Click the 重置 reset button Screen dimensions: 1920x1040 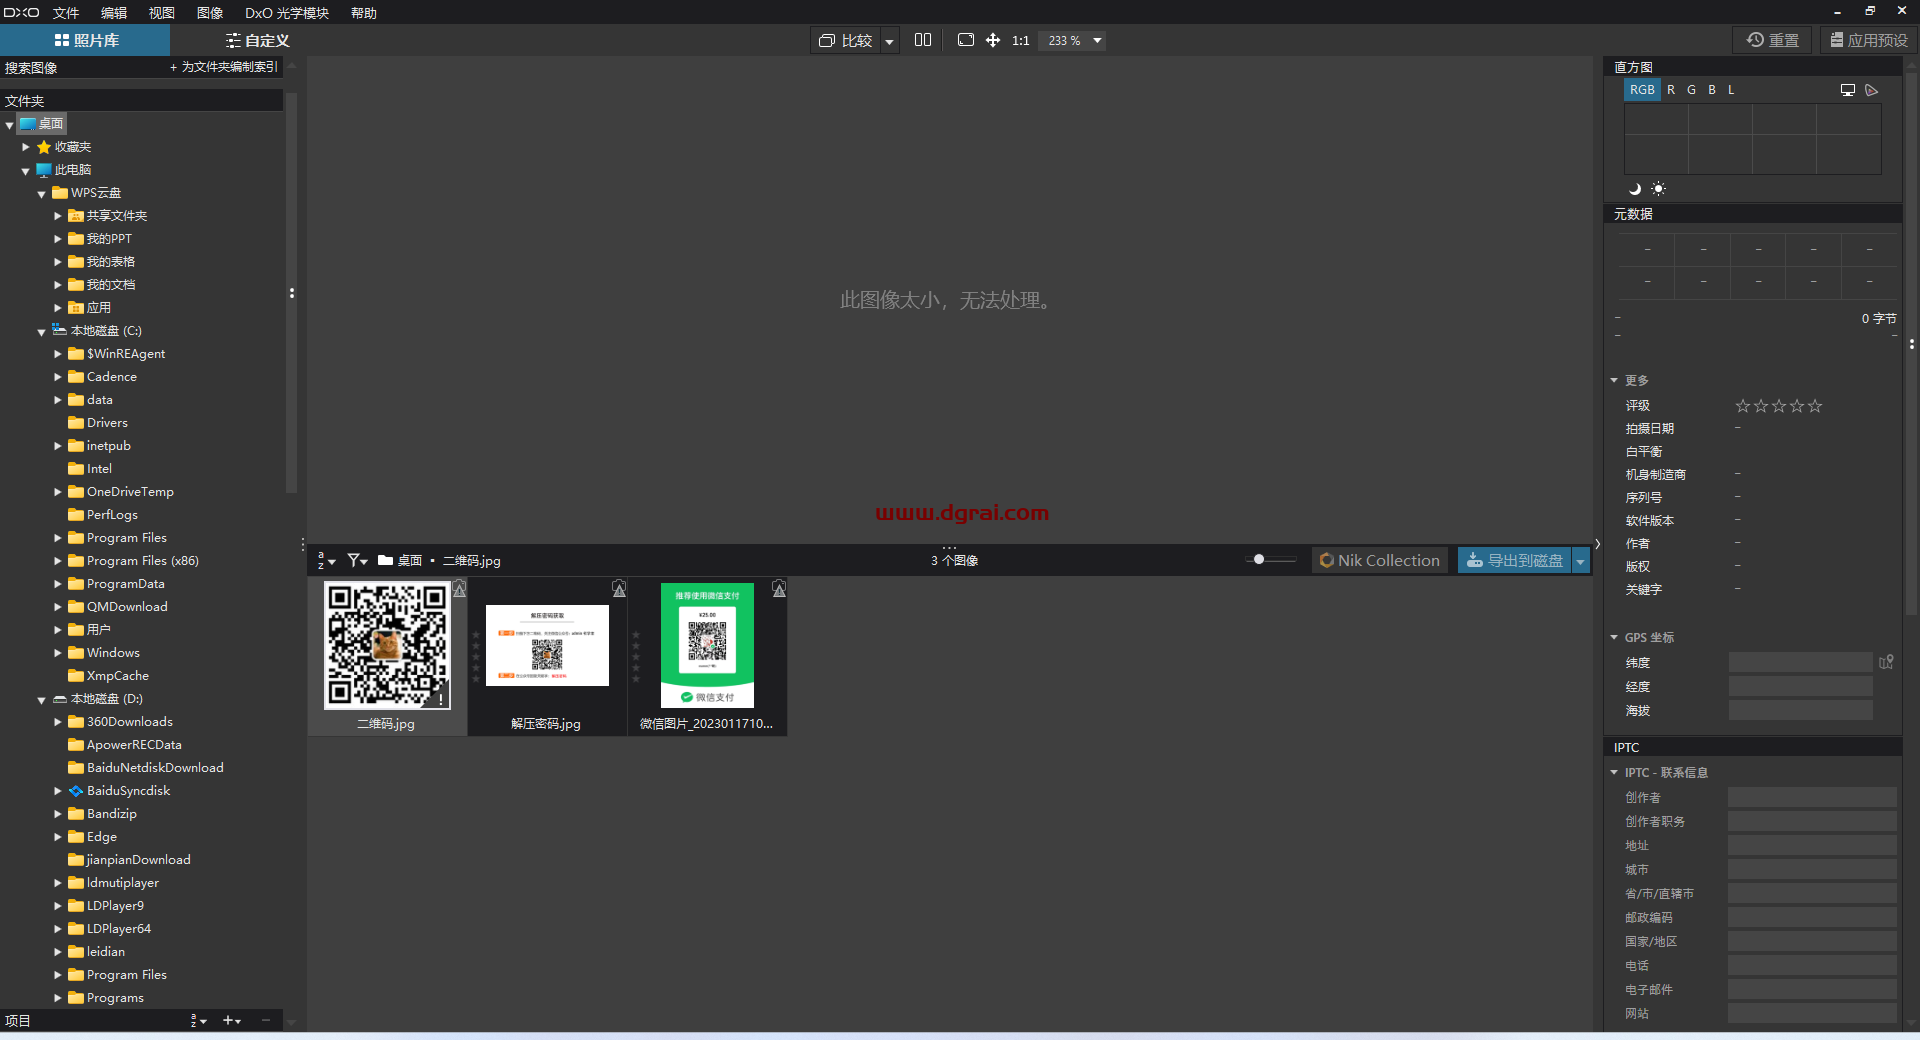click(1772, 40)
